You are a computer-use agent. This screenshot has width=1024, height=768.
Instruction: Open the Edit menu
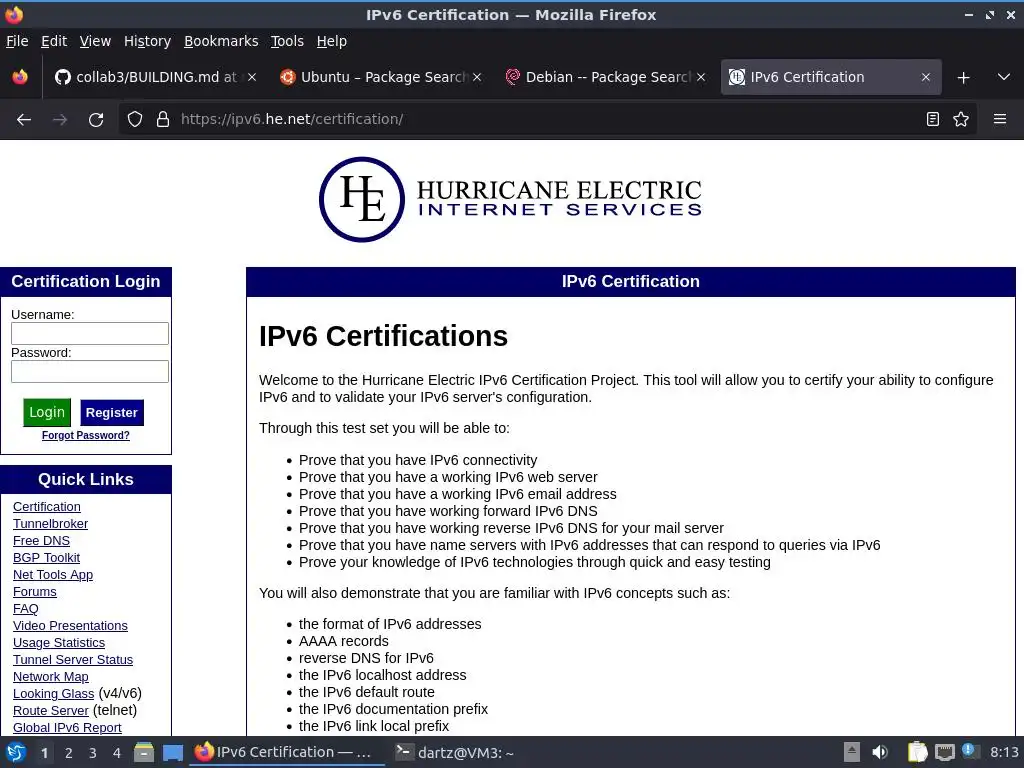tap(54, 41)
